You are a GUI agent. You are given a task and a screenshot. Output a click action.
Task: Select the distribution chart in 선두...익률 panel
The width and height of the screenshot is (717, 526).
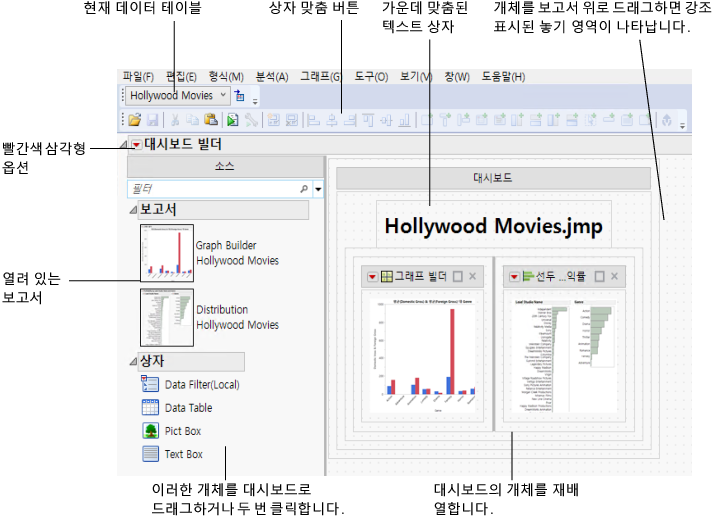coord(564,357)
